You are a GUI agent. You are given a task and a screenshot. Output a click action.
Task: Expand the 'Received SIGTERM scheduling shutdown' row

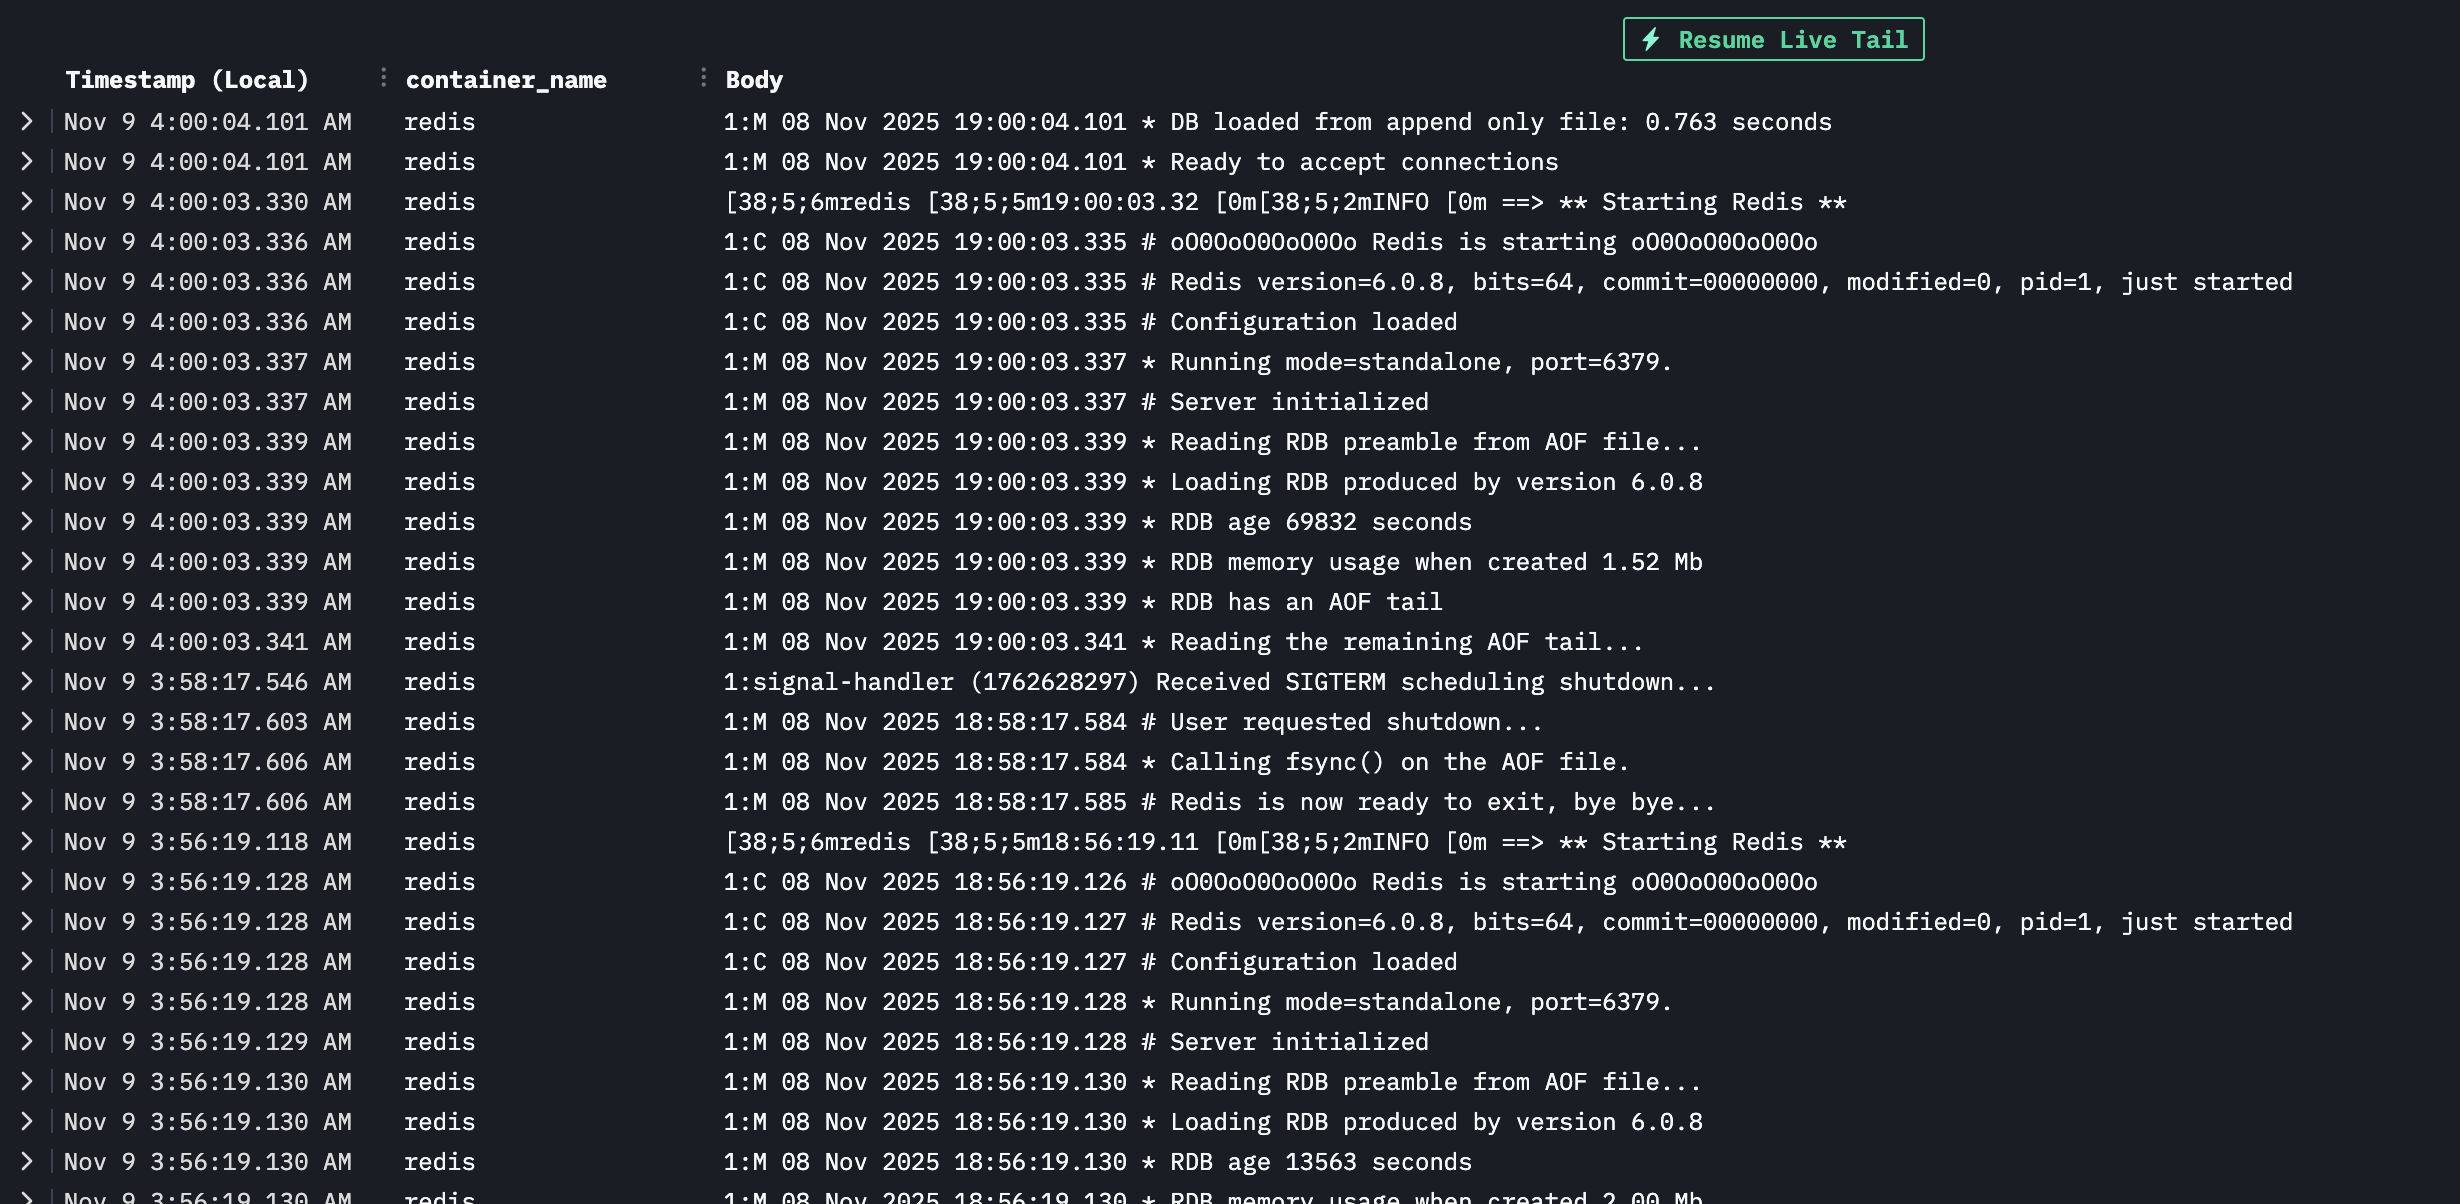(x=27, y=682)
